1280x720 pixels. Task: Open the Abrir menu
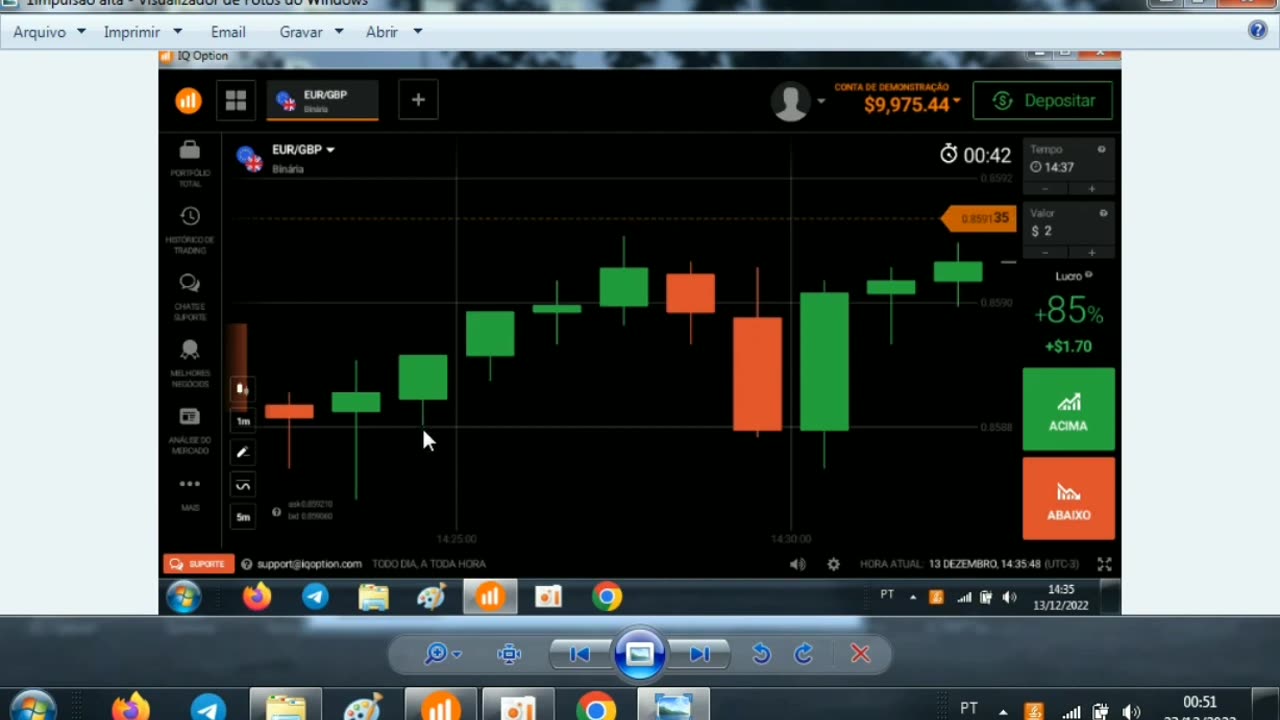coord(393,32)
